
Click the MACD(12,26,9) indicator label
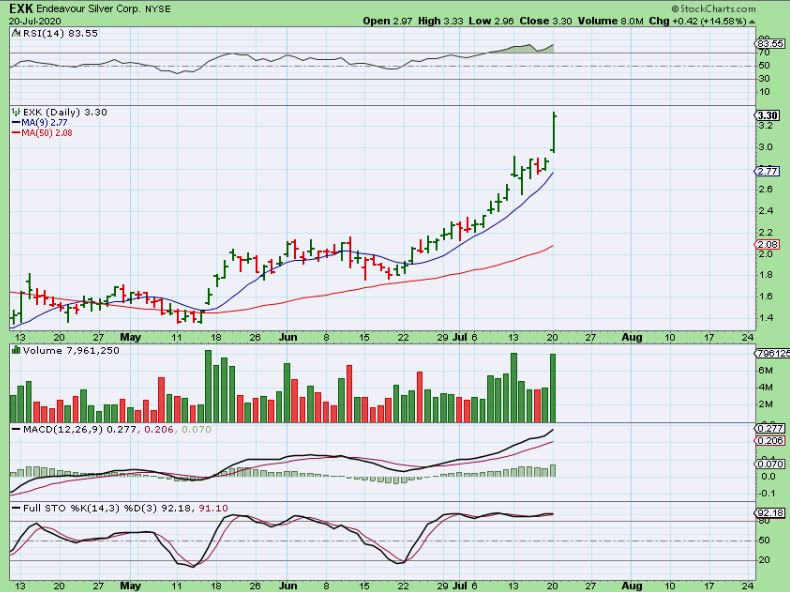(63, 429)
